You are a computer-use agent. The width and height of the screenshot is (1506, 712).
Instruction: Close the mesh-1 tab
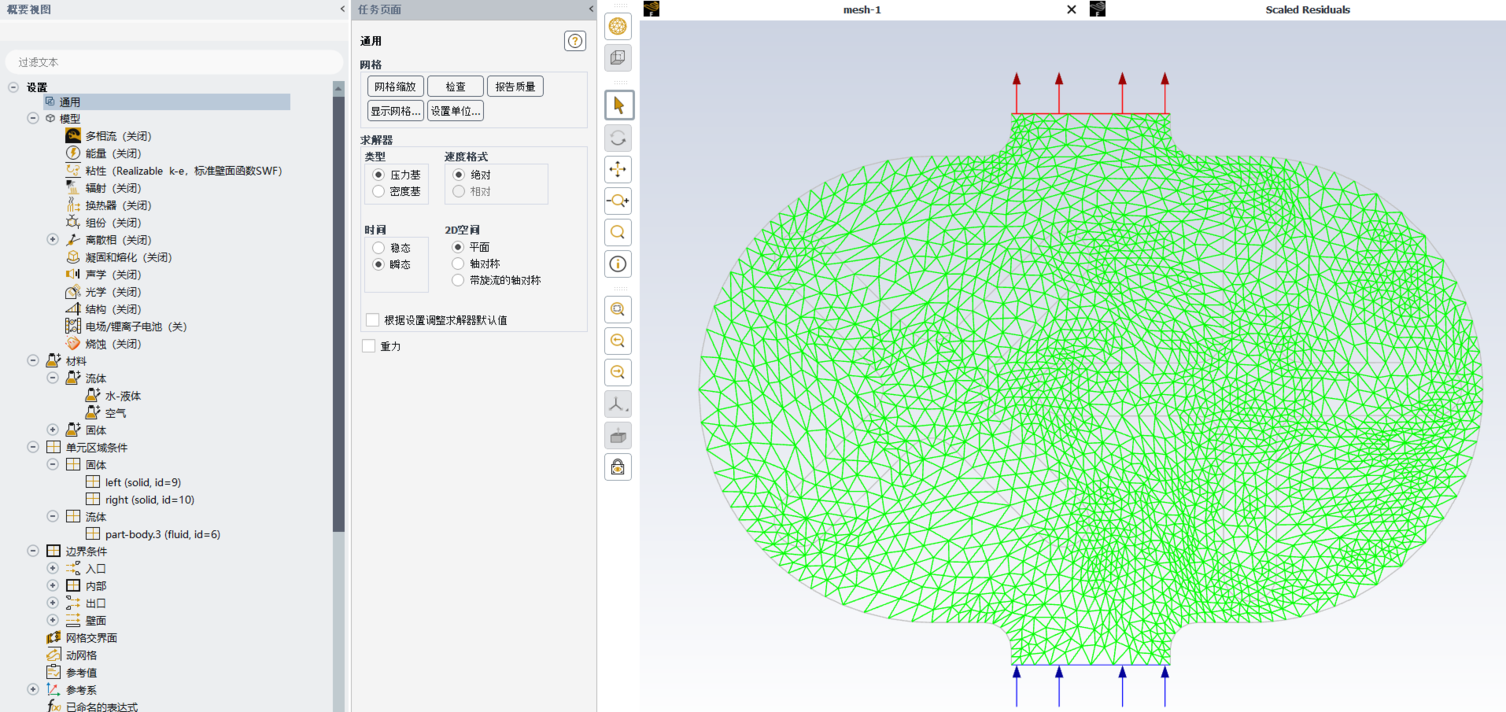pyautogui.click(x=1071, y=10)
